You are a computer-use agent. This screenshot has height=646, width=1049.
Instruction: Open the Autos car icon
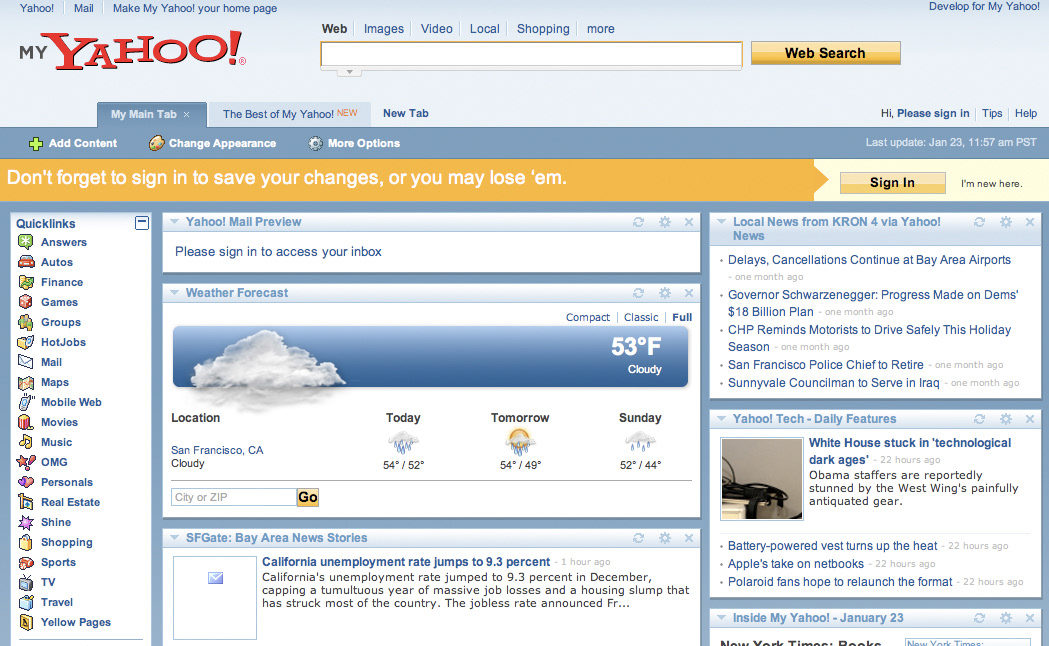[25, 262]
